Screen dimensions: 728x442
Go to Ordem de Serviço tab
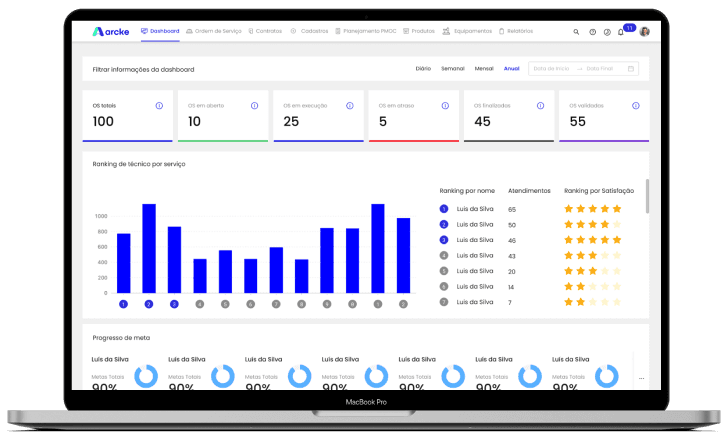pos(214,32)
